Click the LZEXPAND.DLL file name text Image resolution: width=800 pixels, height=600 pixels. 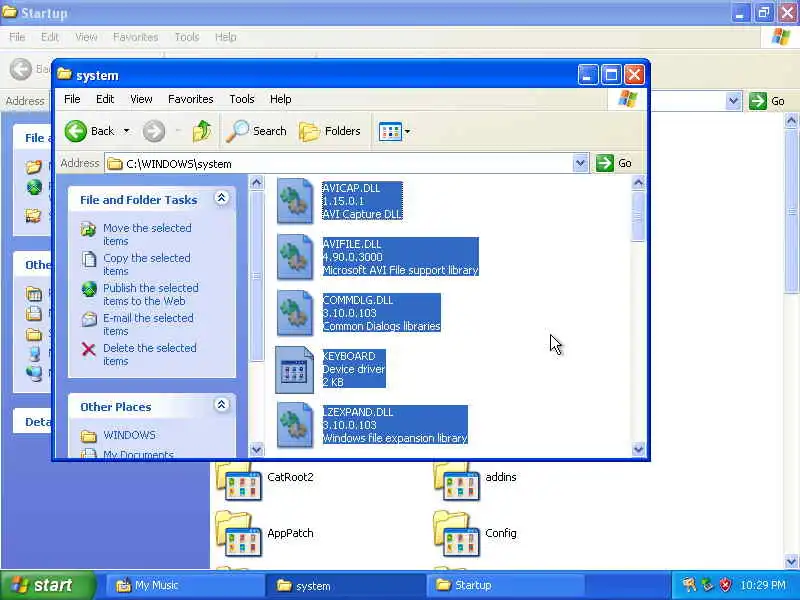358,412
